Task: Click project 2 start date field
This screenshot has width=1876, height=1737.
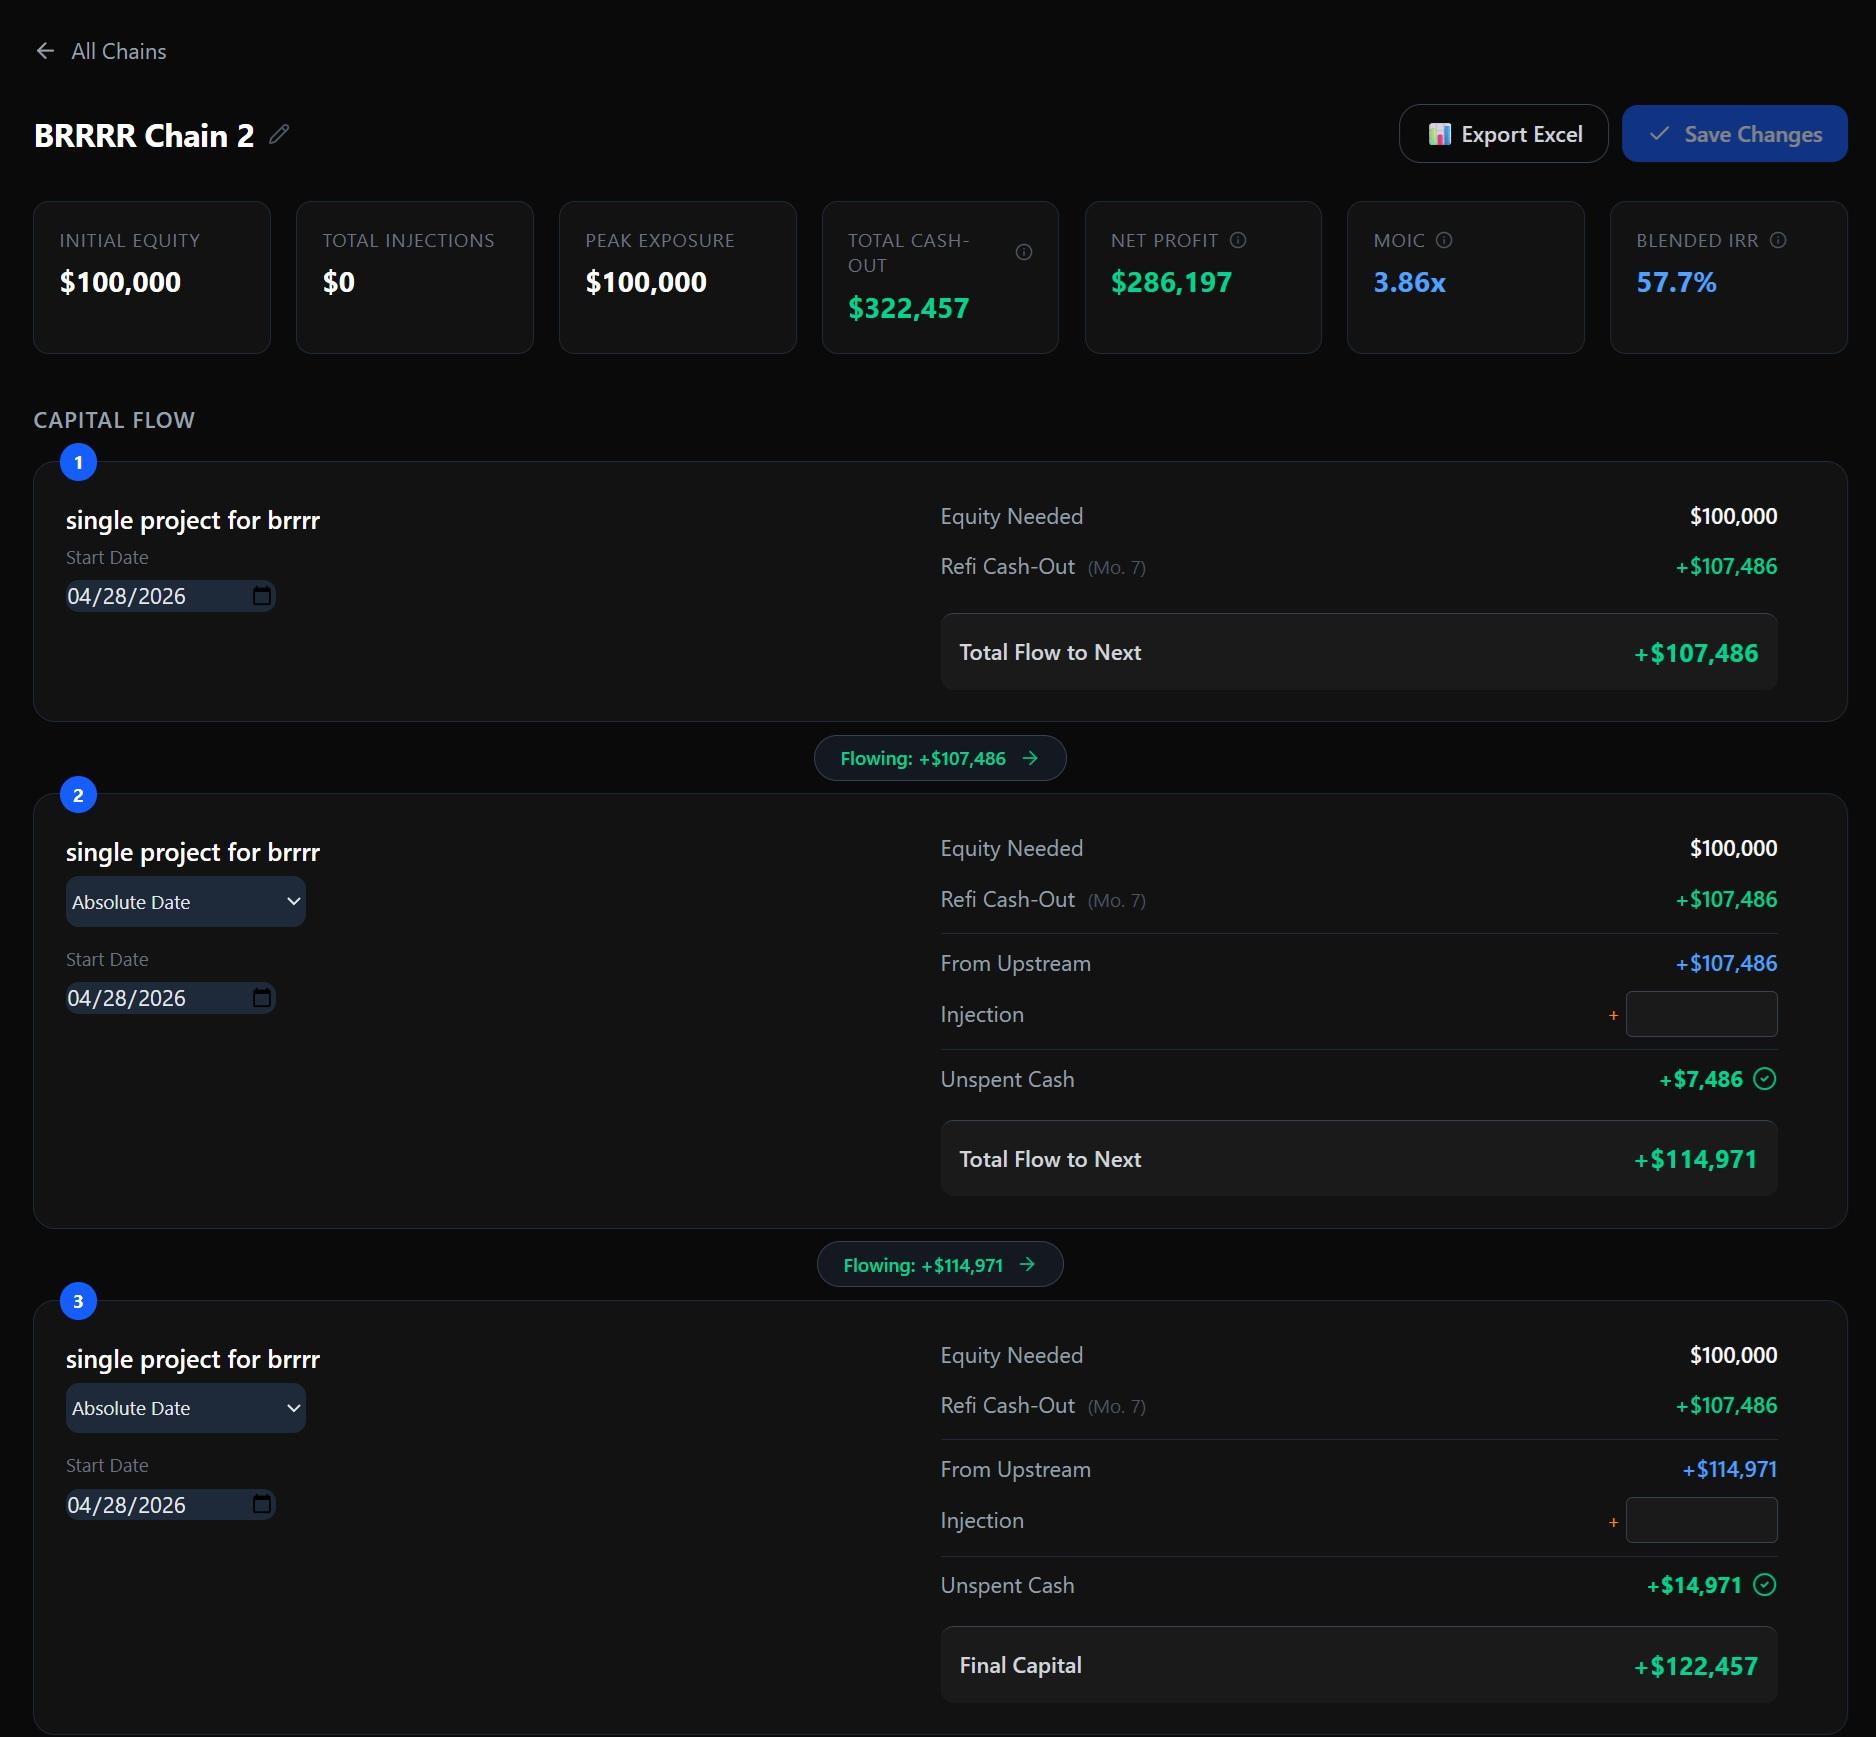Action: [170, 998]
